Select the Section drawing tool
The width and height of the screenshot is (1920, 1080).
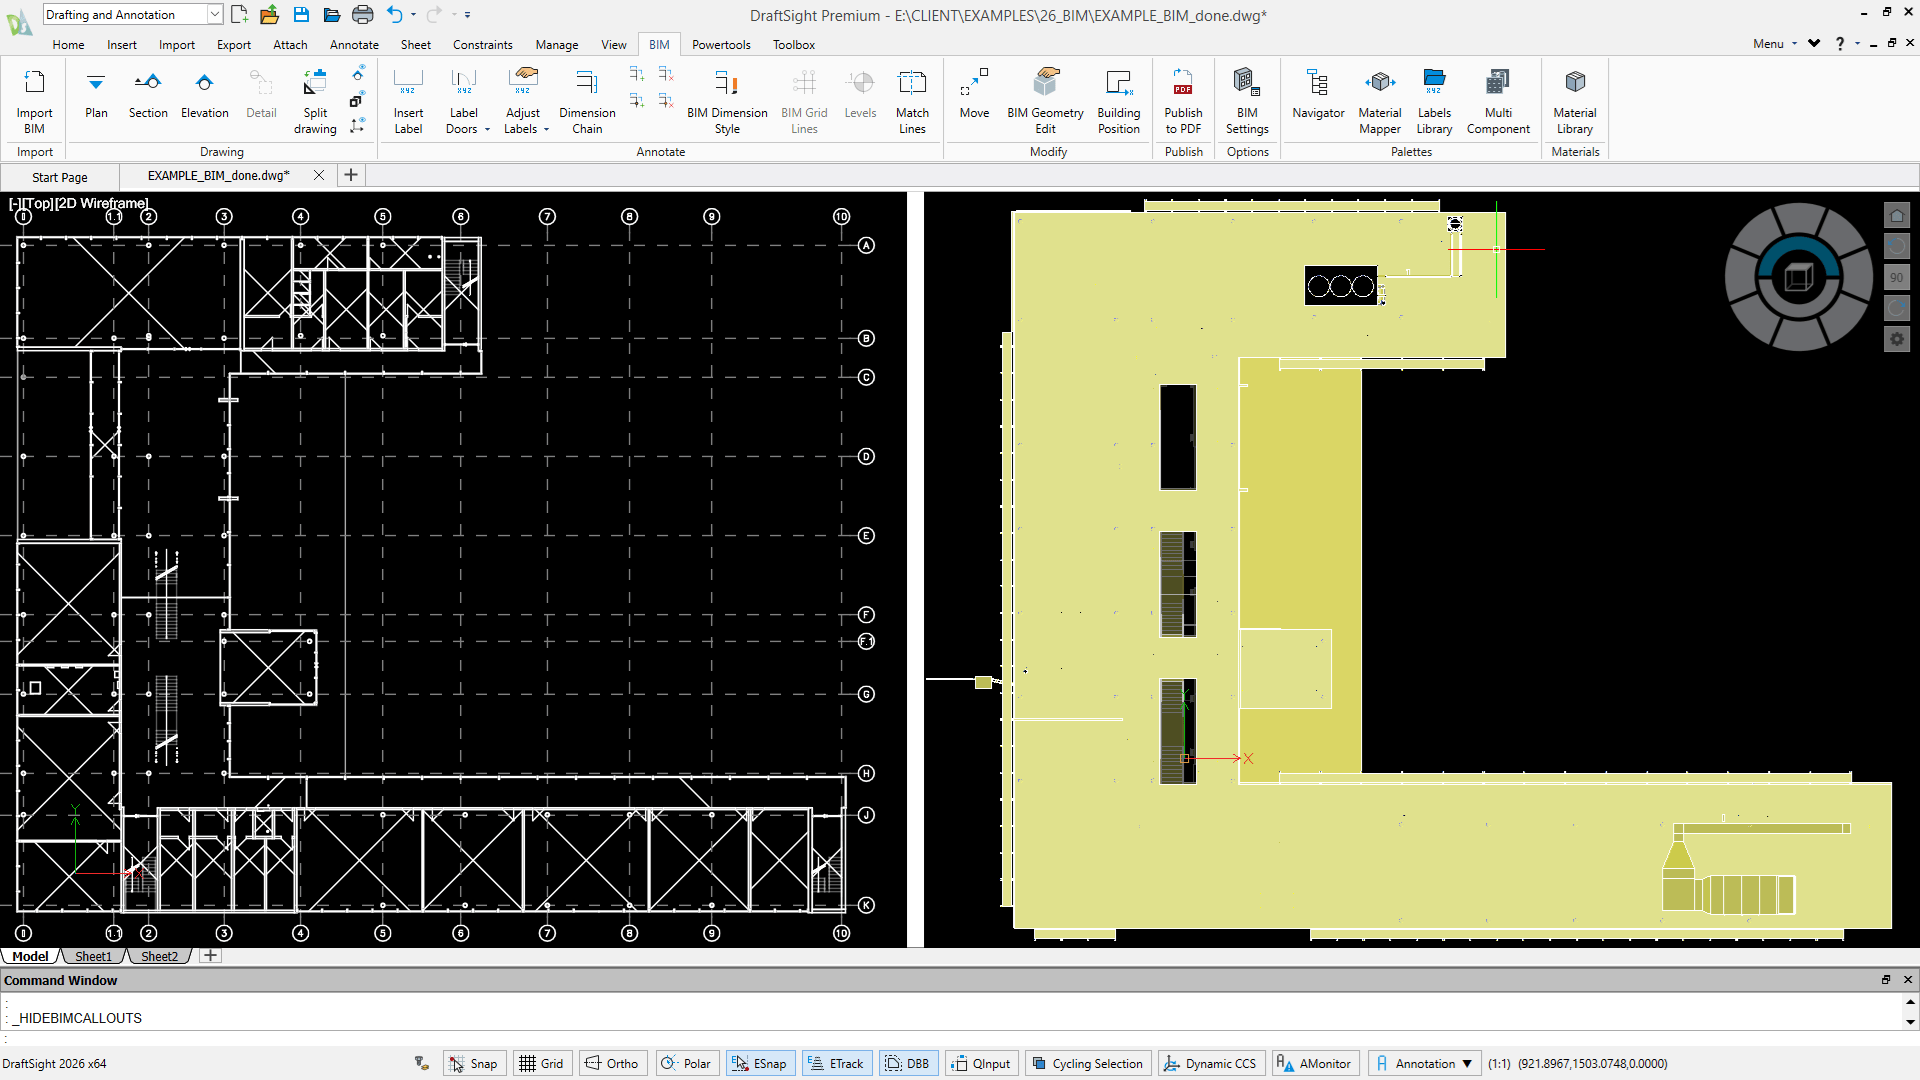tap(148, 94)
